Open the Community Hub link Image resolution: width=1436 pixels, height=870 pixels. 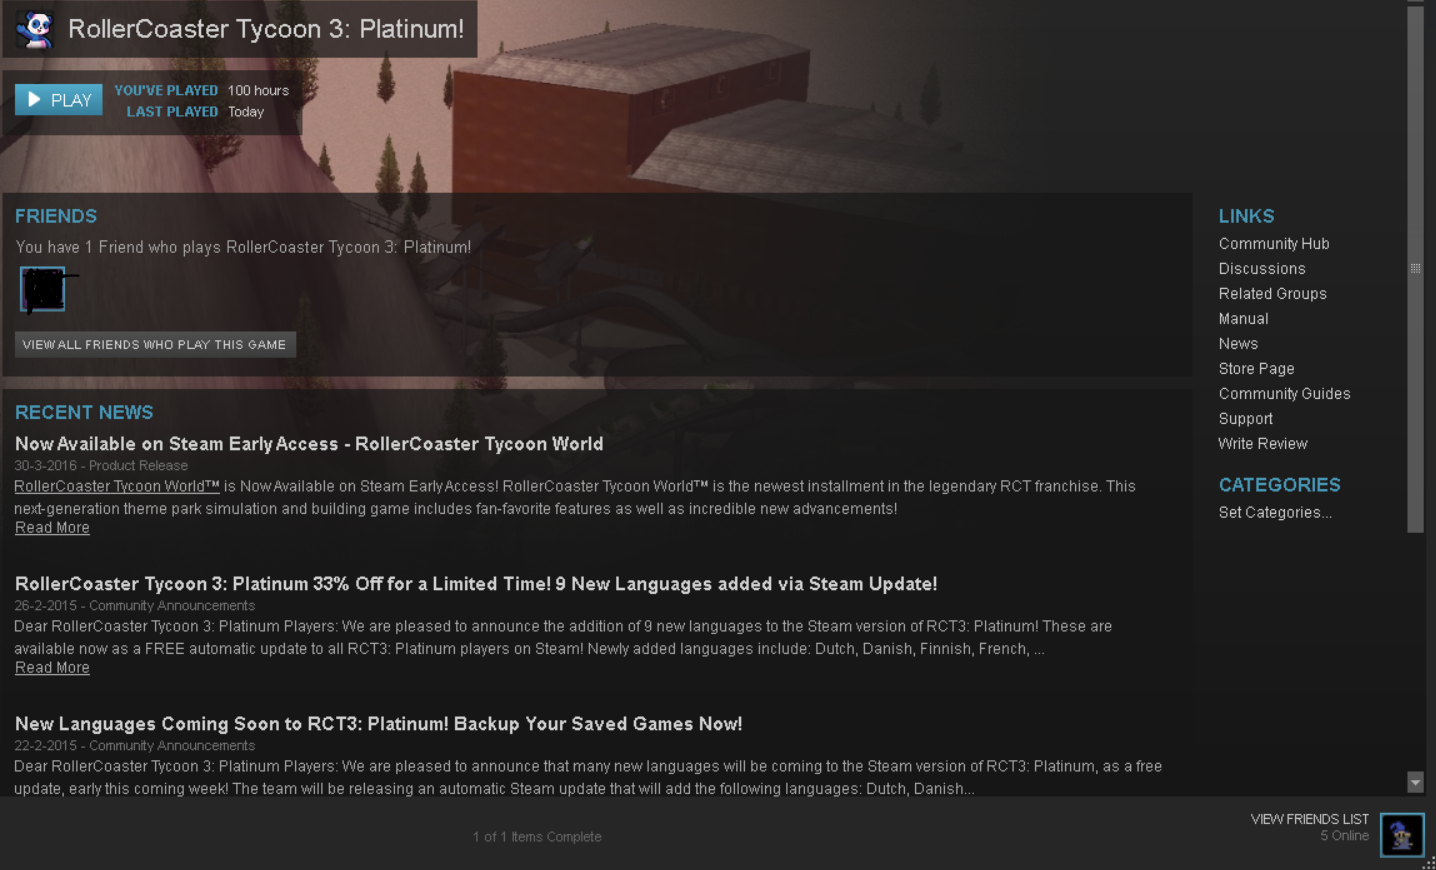[1273, 244]
